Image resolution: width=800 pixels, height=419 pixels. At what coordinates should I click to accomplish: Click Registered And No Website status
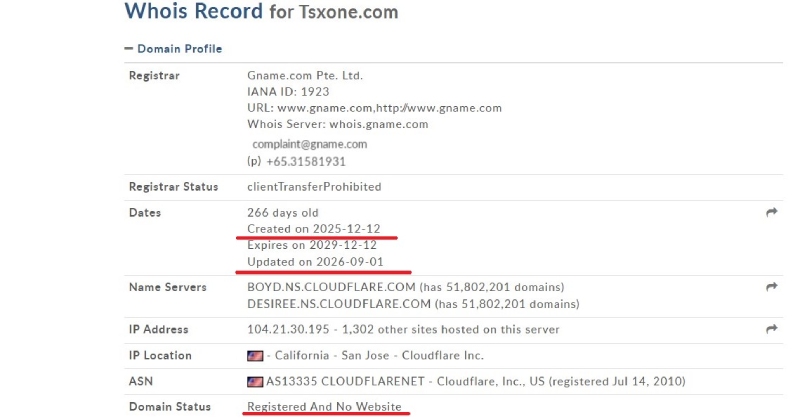(324, 407)
